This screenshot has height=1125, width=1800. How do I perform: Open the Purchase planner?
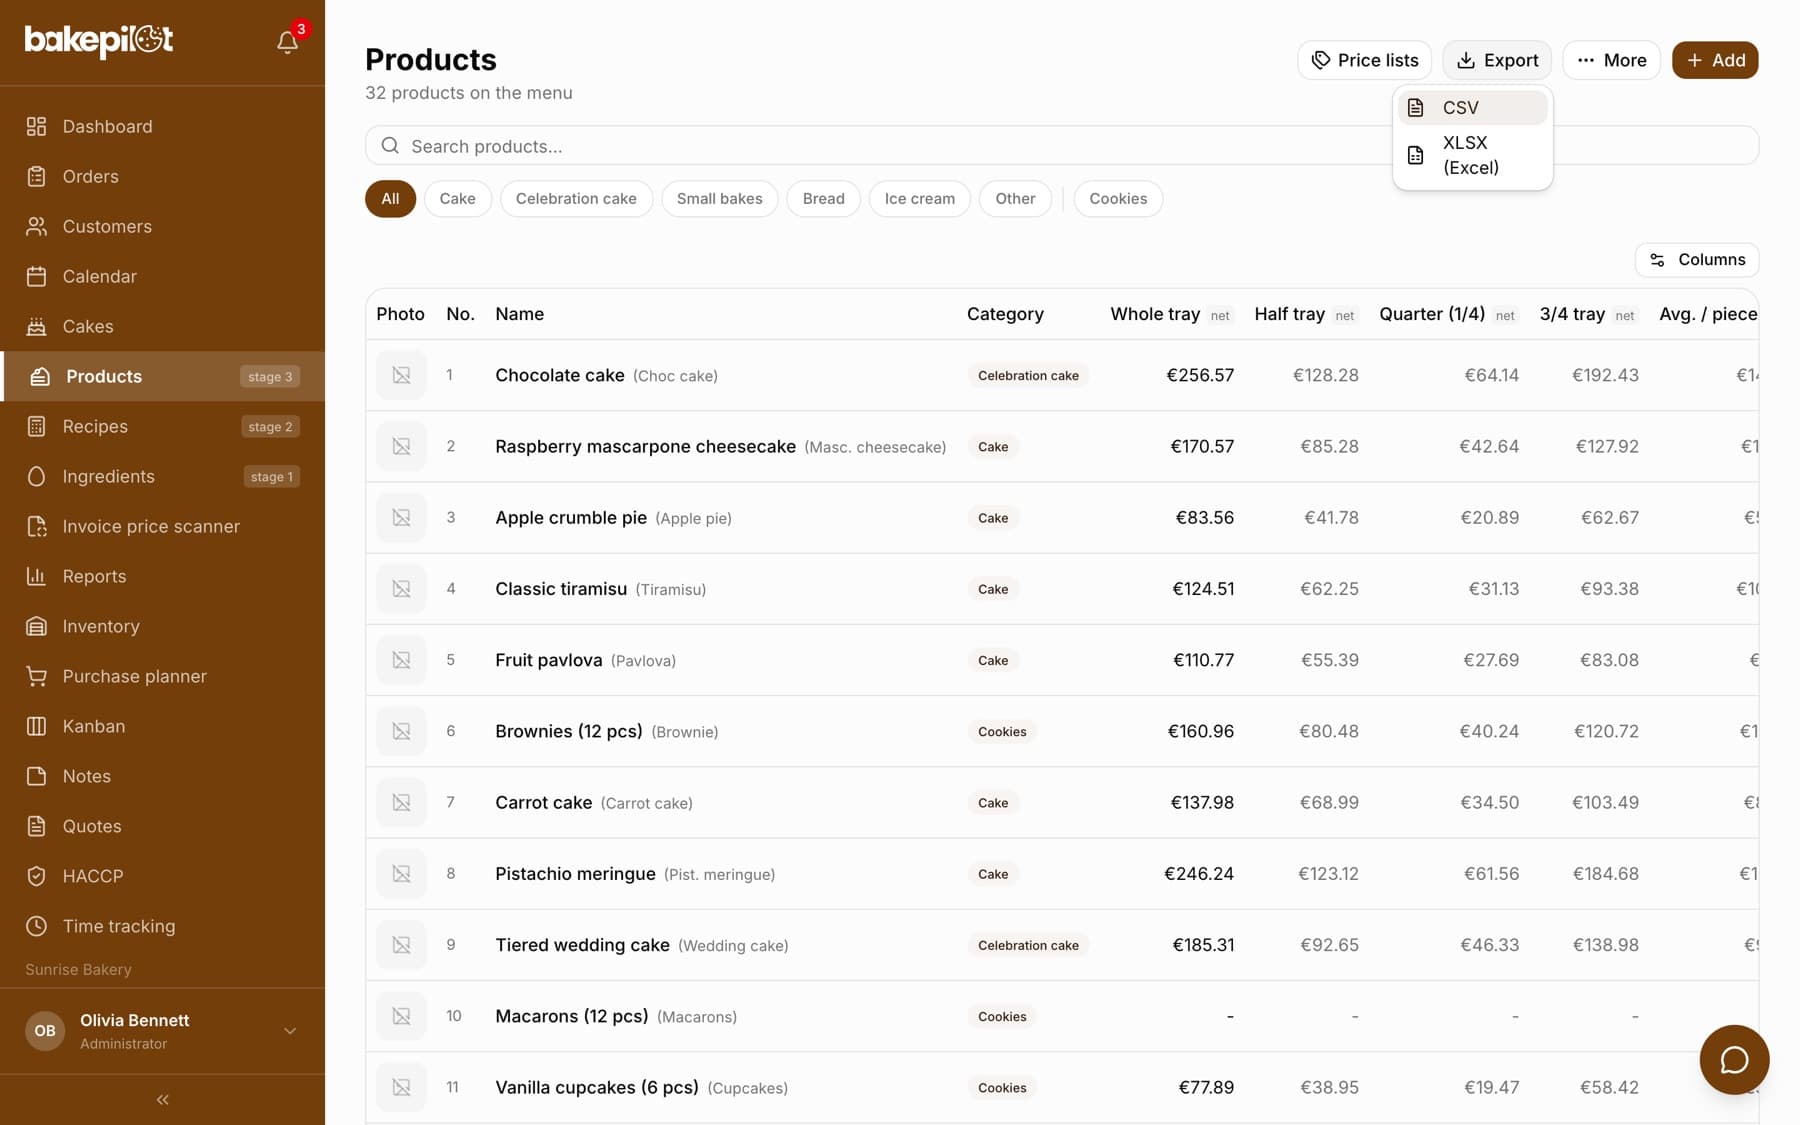162,676
